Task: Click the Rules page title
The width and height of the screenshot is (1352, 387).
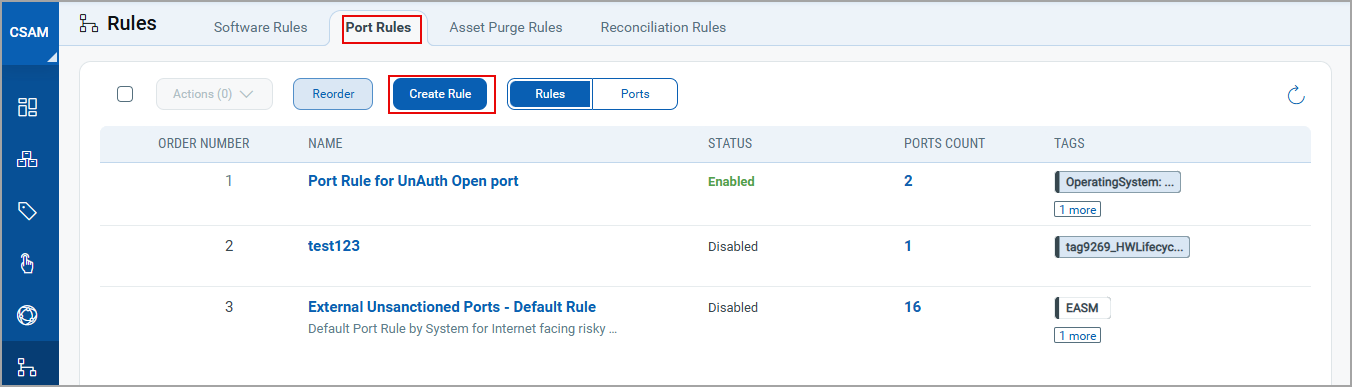Action: [x=132, y=24]
